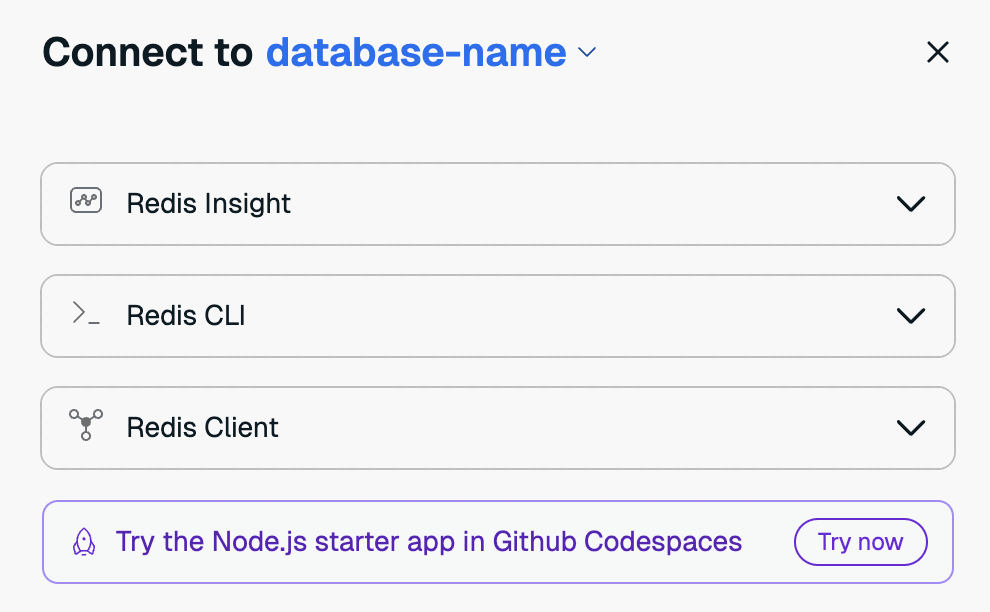Click the database-name link in the title
990x612 pixels.
(416, 53)
